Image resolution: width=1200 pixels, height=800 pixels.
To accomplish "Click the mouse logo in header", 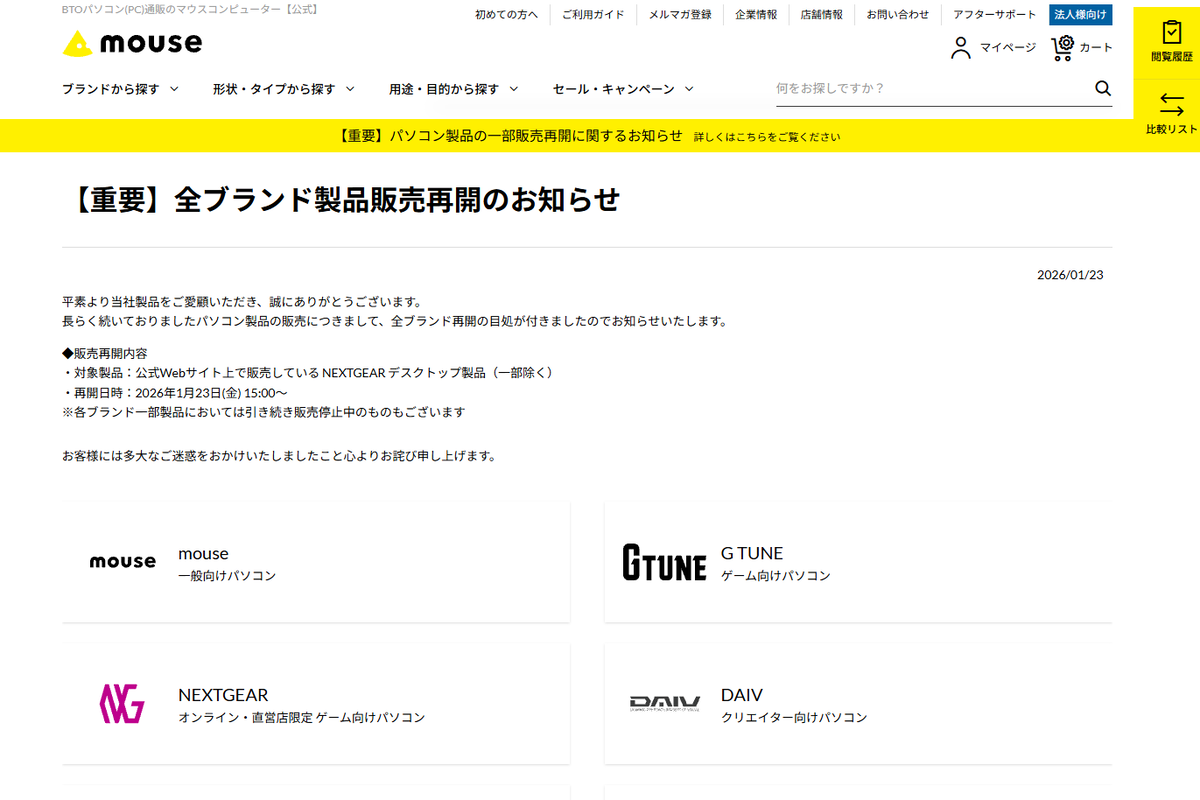I will [132, 43].
